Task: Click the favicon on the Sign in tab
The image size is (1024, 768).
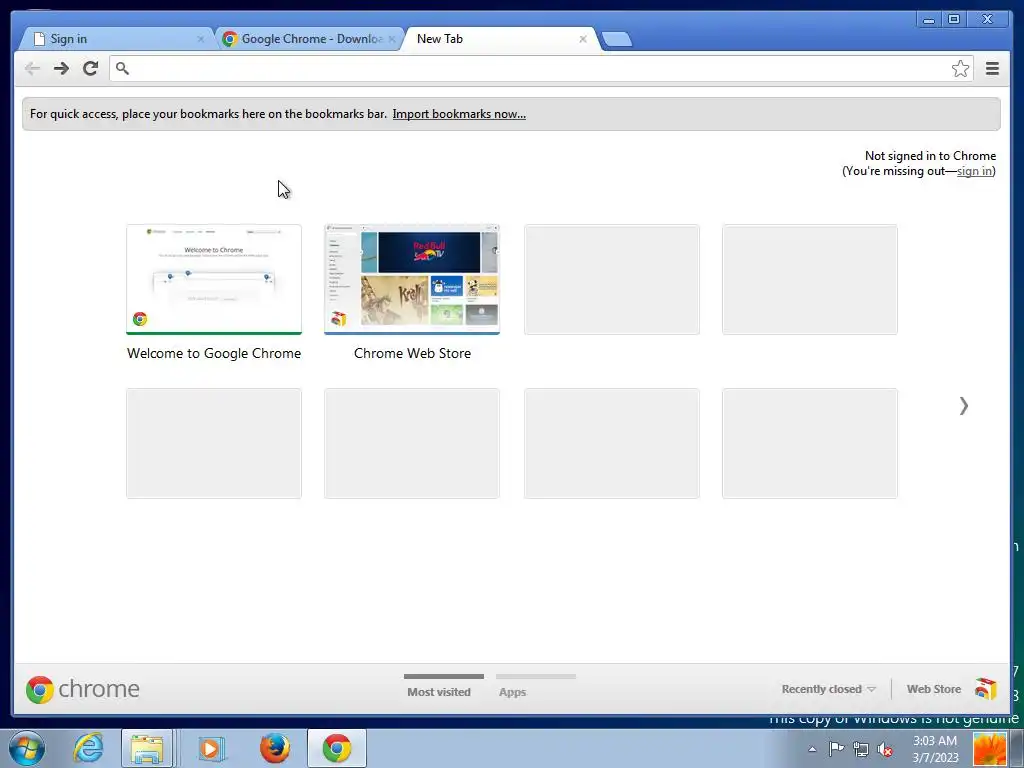Action: tap(39, 39)
